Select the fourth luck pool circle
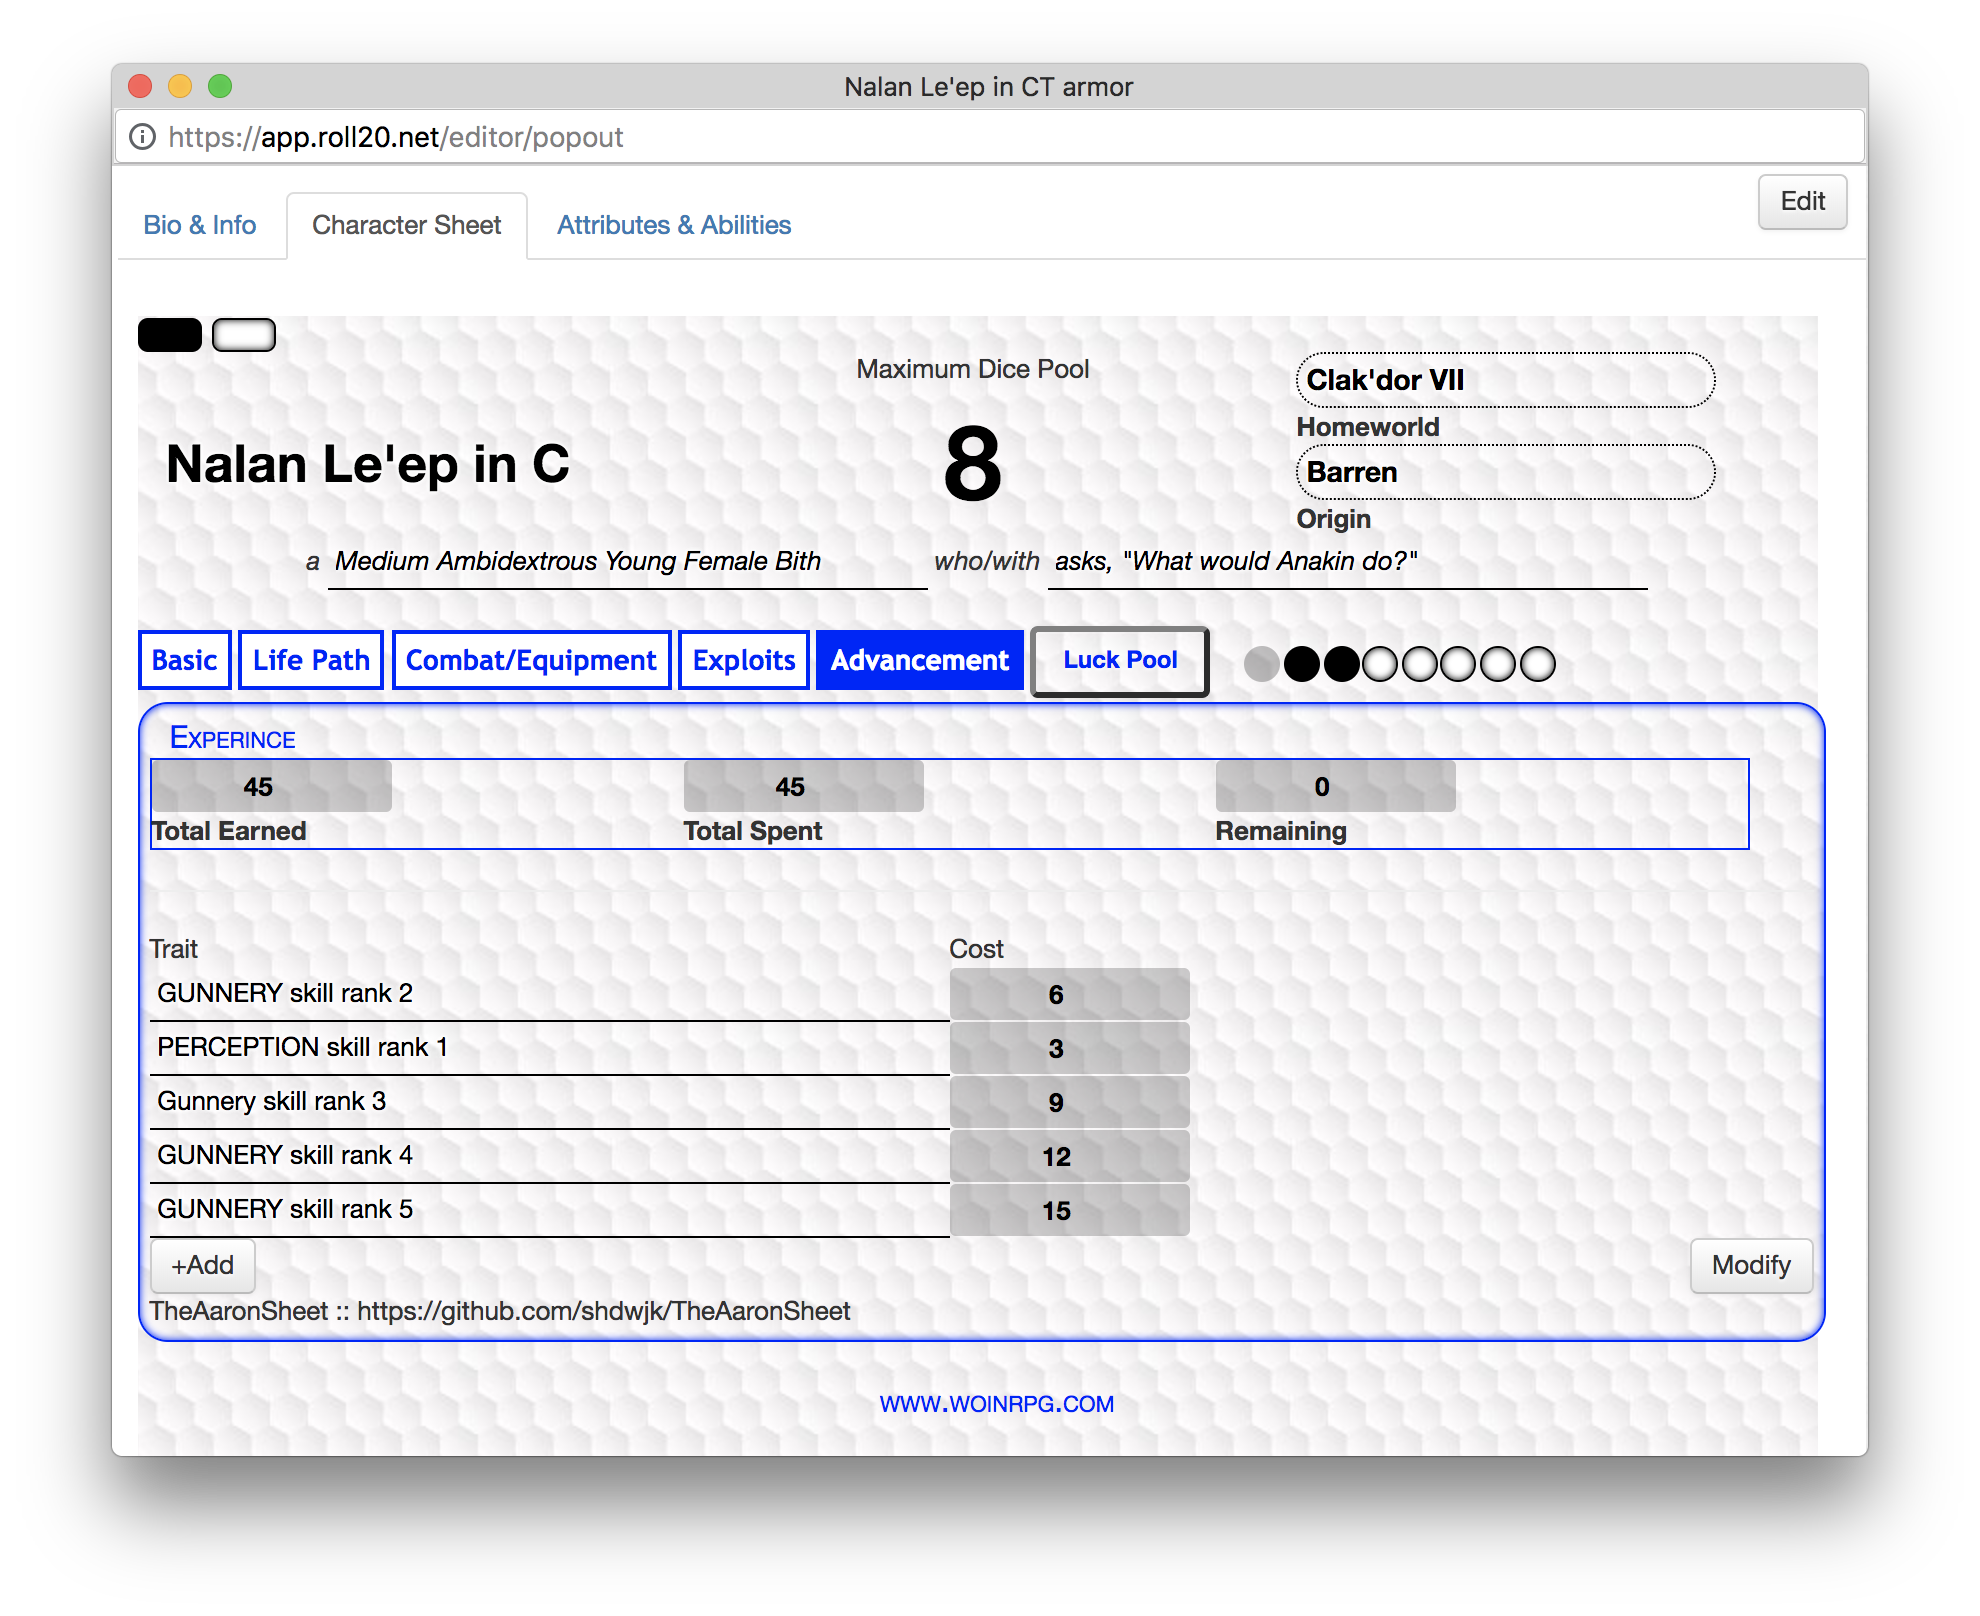The image size is (1980, 1616). [1381, 664]
